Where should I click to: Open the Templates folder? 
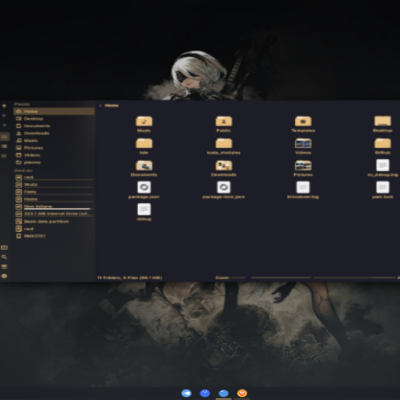(x=303, y=124)
